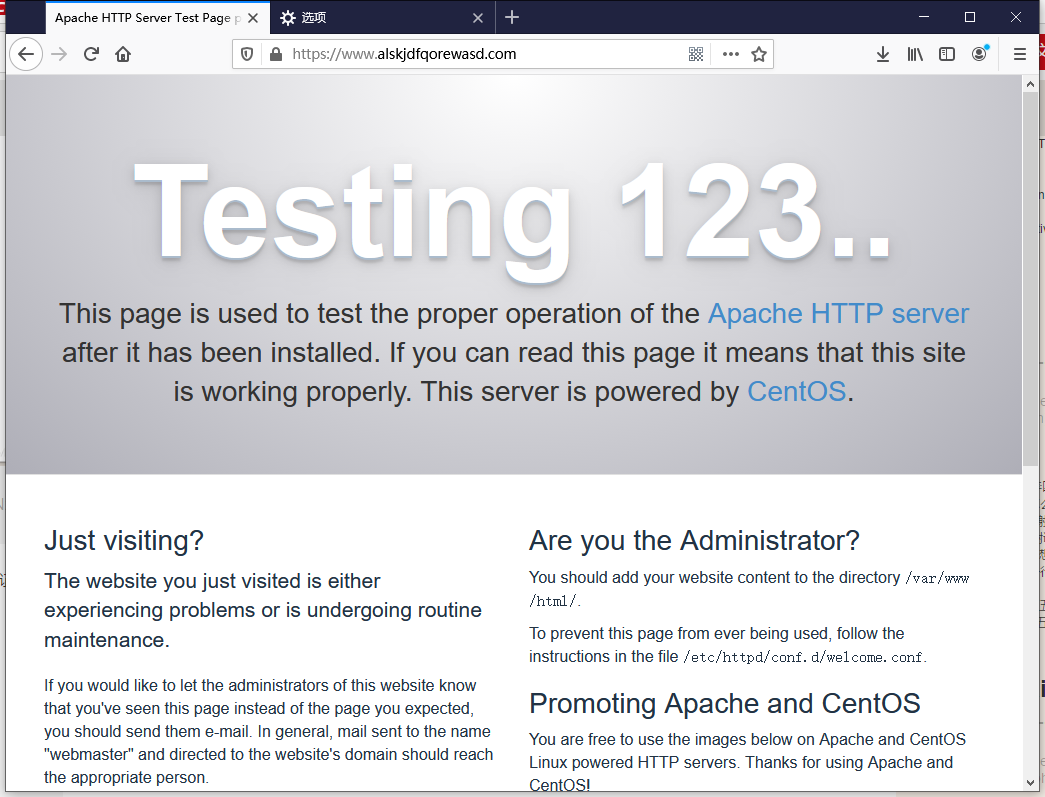
Task: Toggle the sidebar view
Action: [946, 54]
